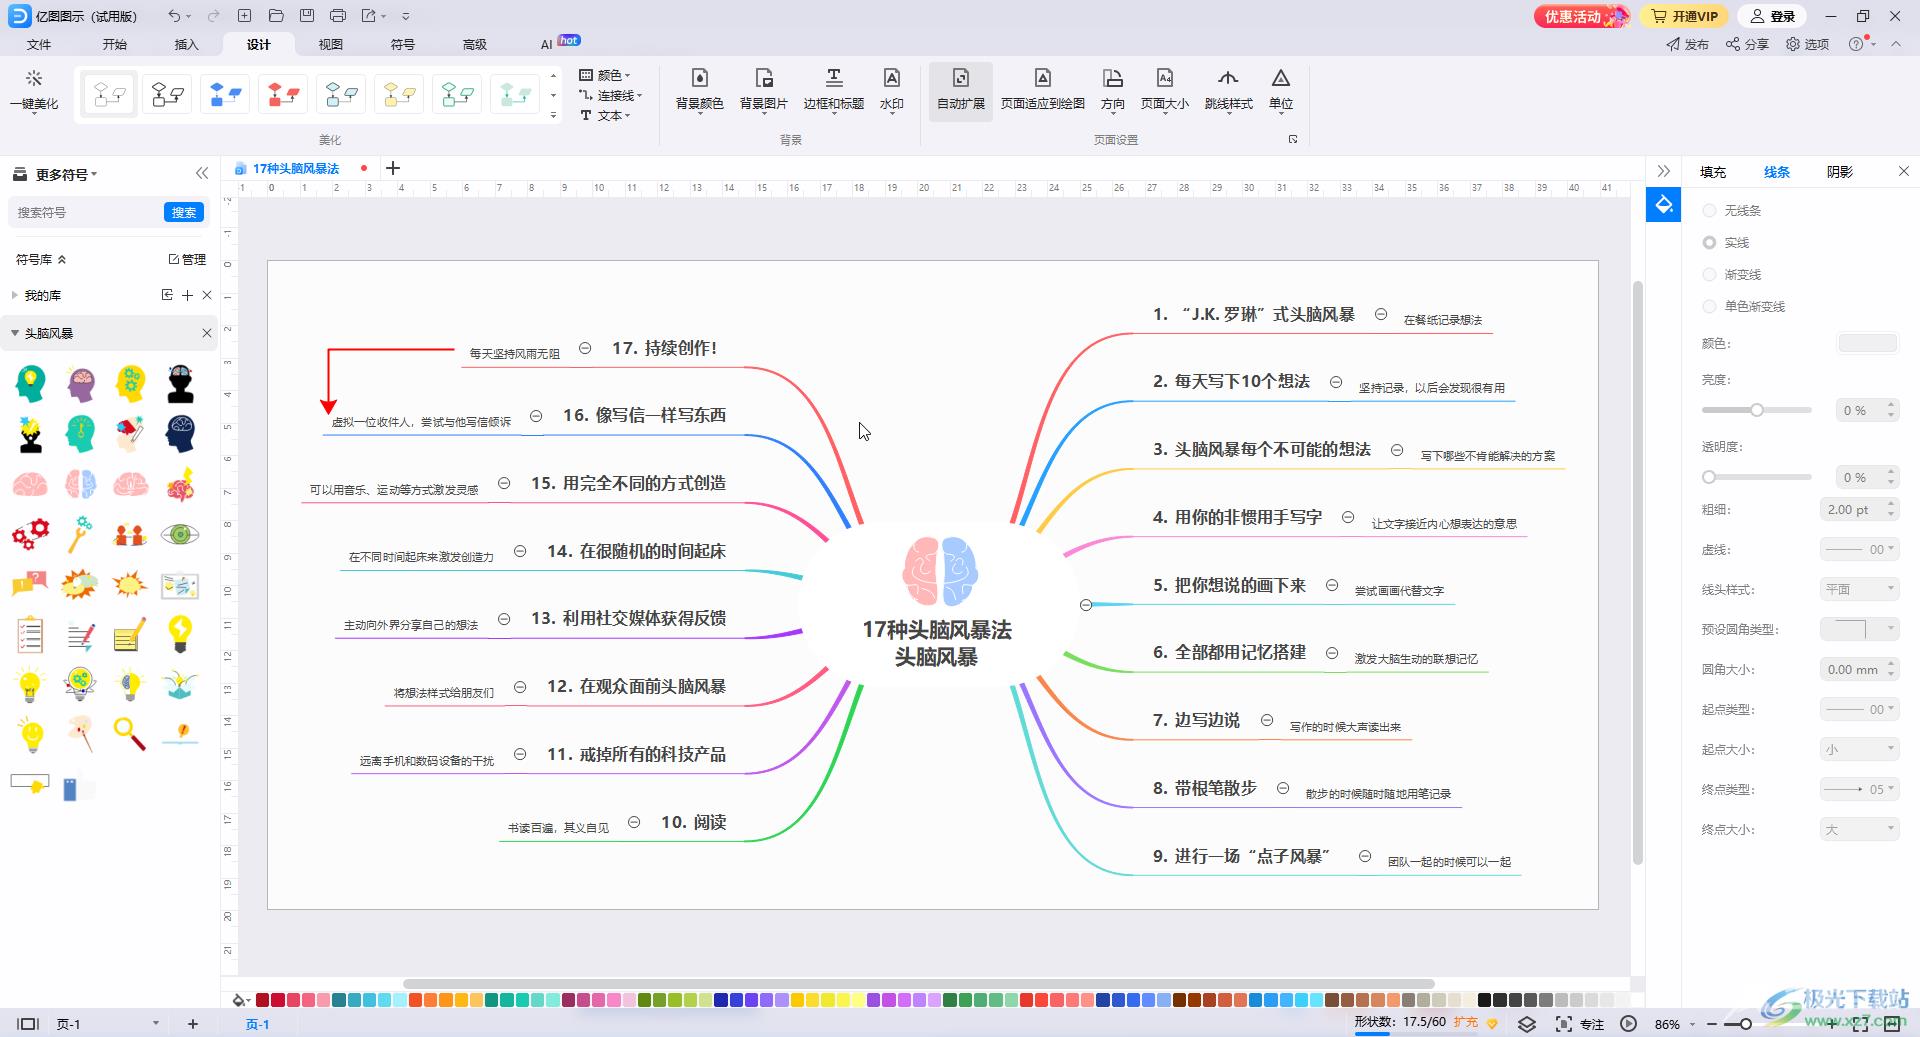Collapse branch 9. 进行一场"点子风暴" toggle

(x=1365, y=856)
